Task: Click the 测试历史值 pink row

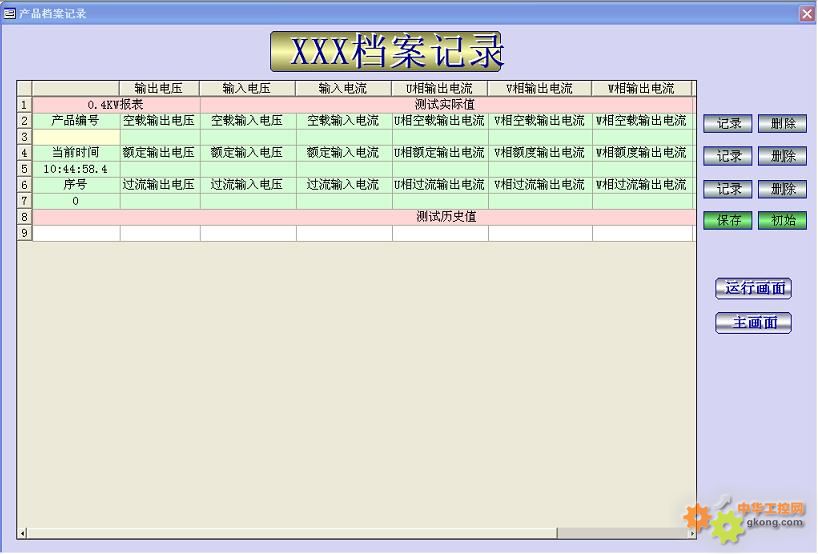Action: pos(445,217)
